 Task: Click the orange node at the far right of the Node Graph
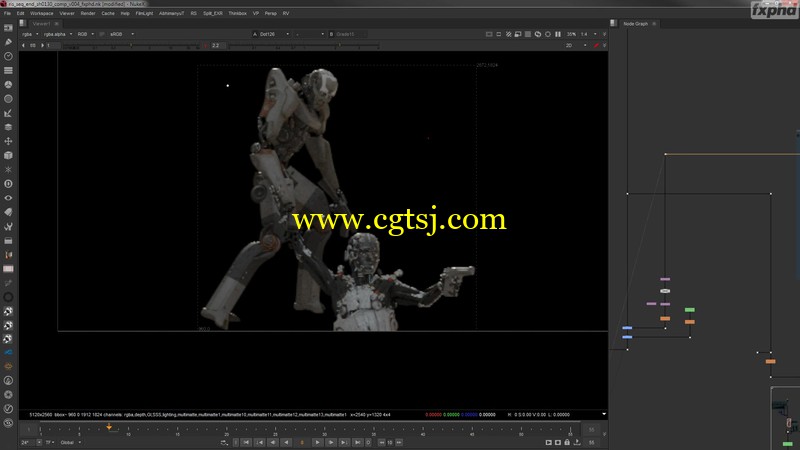click(x=770, y=361)
